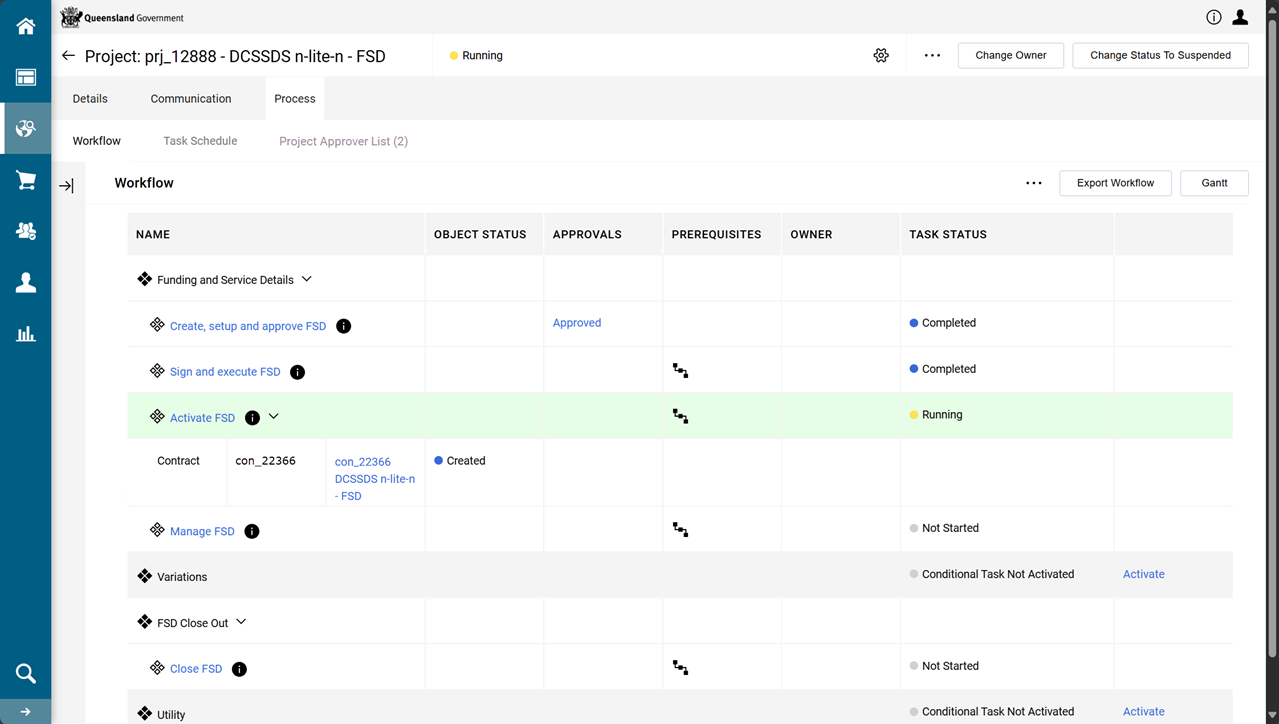Open the shopping cart sidebar icon

pos(26,180)
